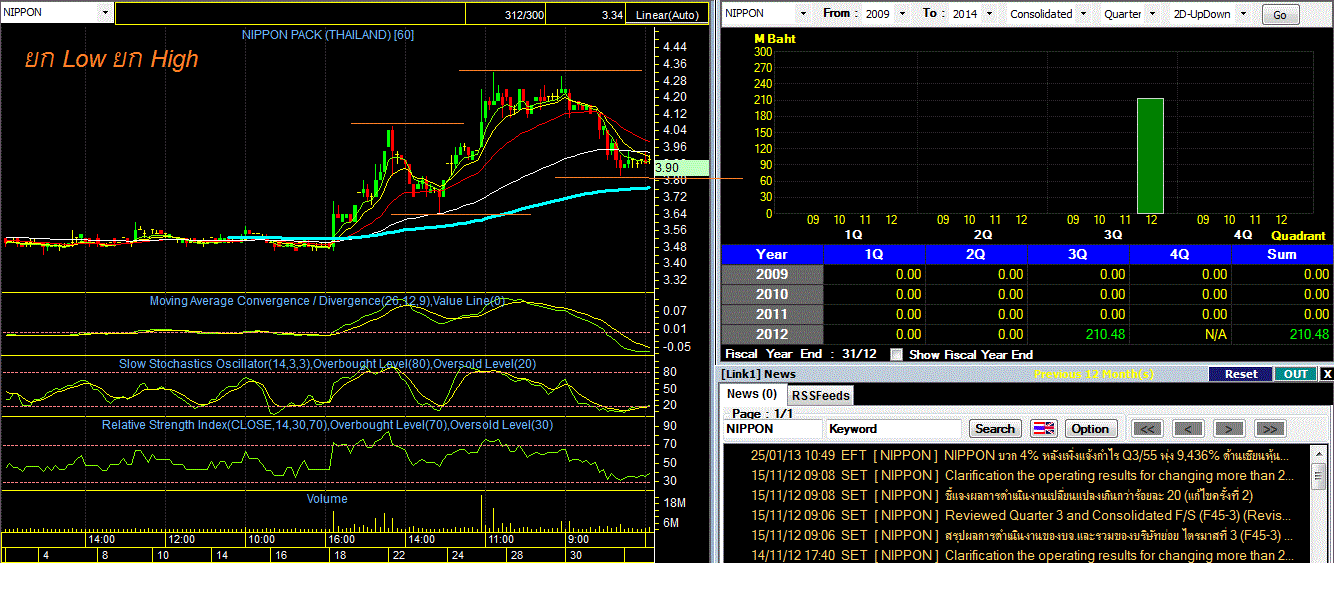Close the News panel with the X button
Image resolution: width=1334 pixels, height=601 pixels.
tap(1326, 374)
